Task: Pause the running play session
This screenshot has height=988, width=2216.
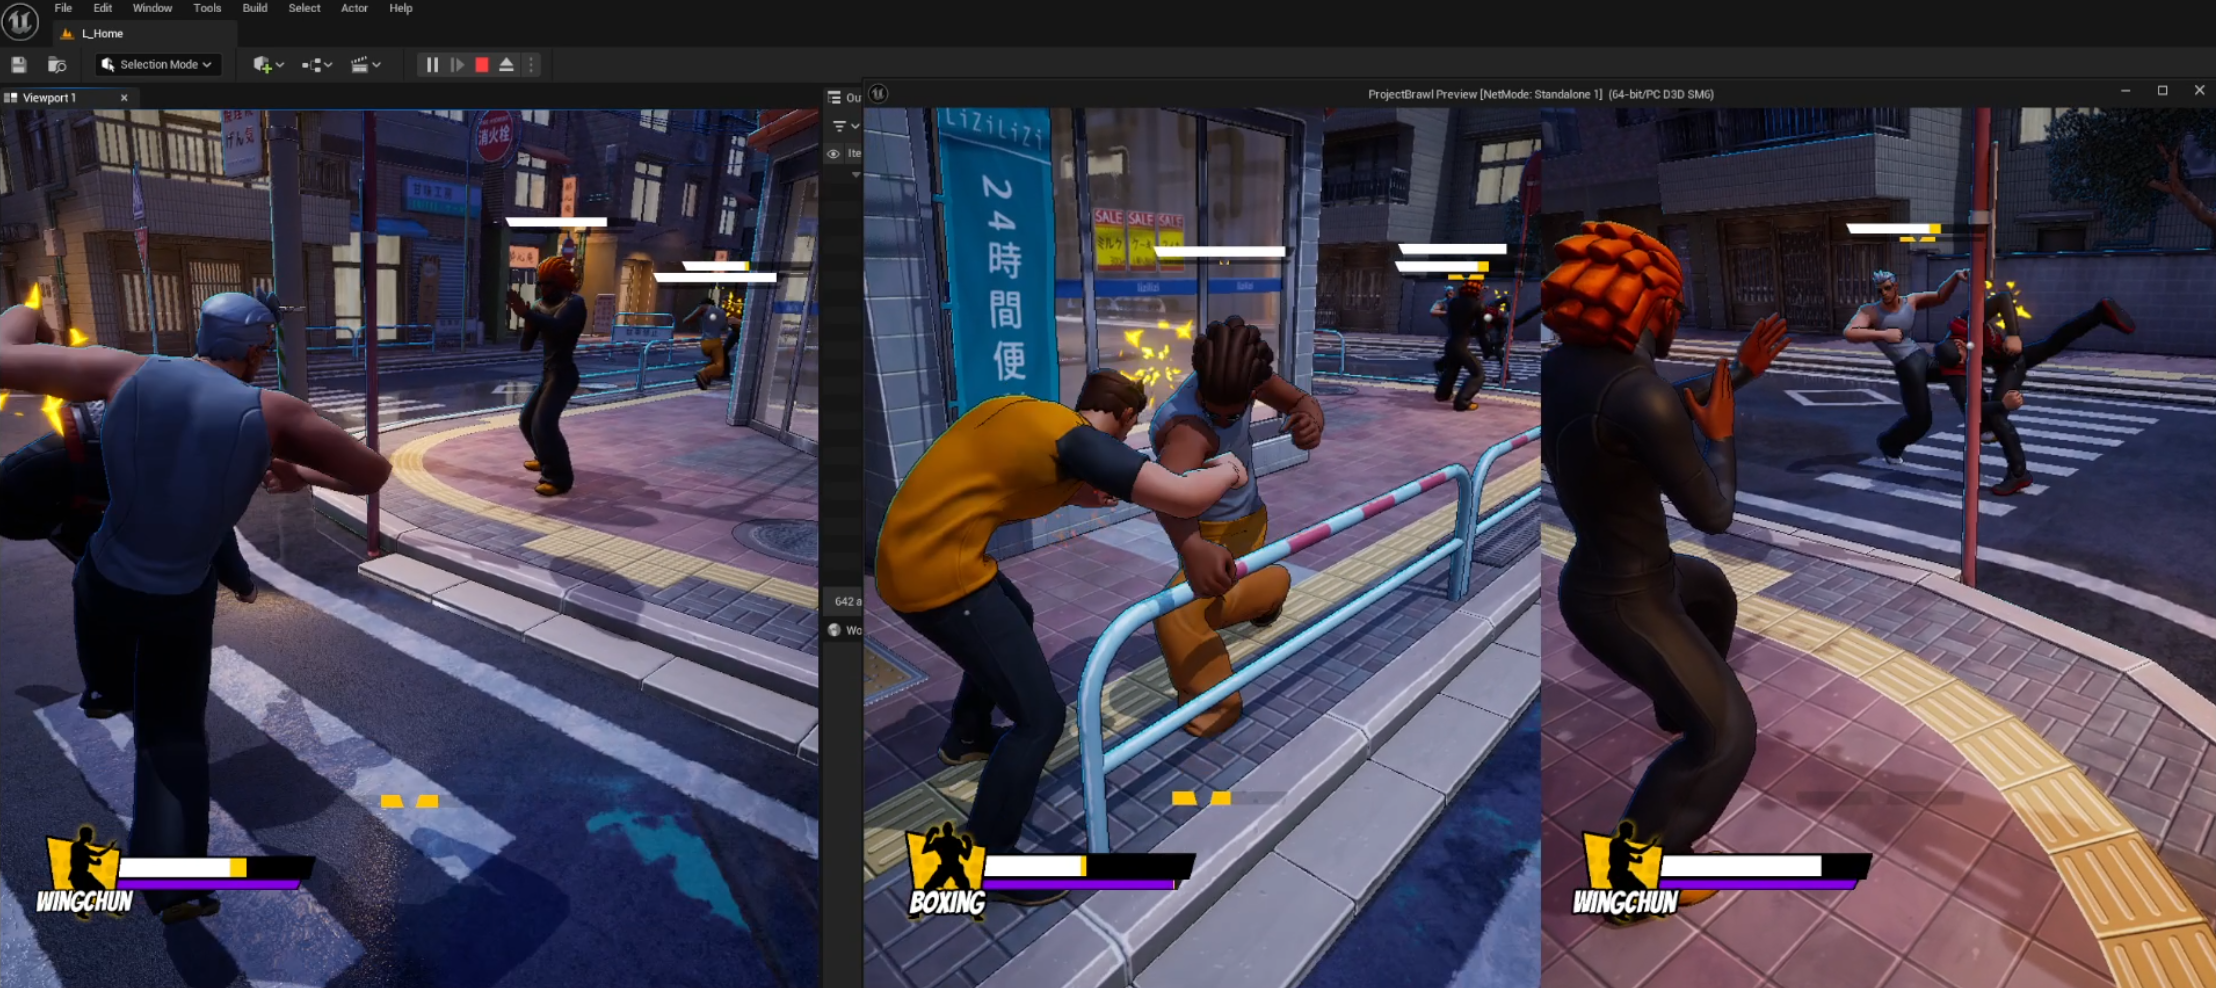Action: [432, 65]
